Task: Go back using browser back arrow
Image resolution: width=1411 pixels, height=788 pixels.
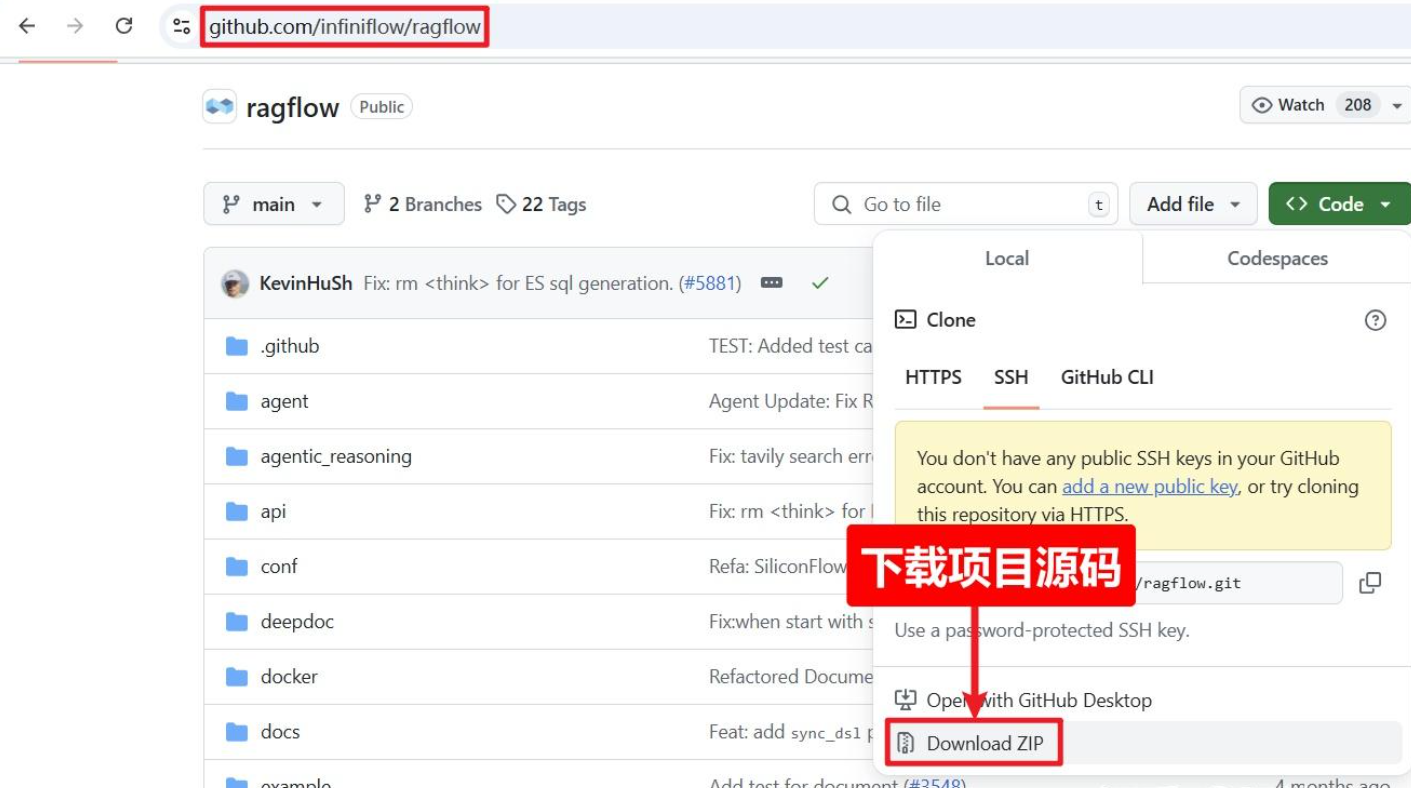Action: [27, 26]
